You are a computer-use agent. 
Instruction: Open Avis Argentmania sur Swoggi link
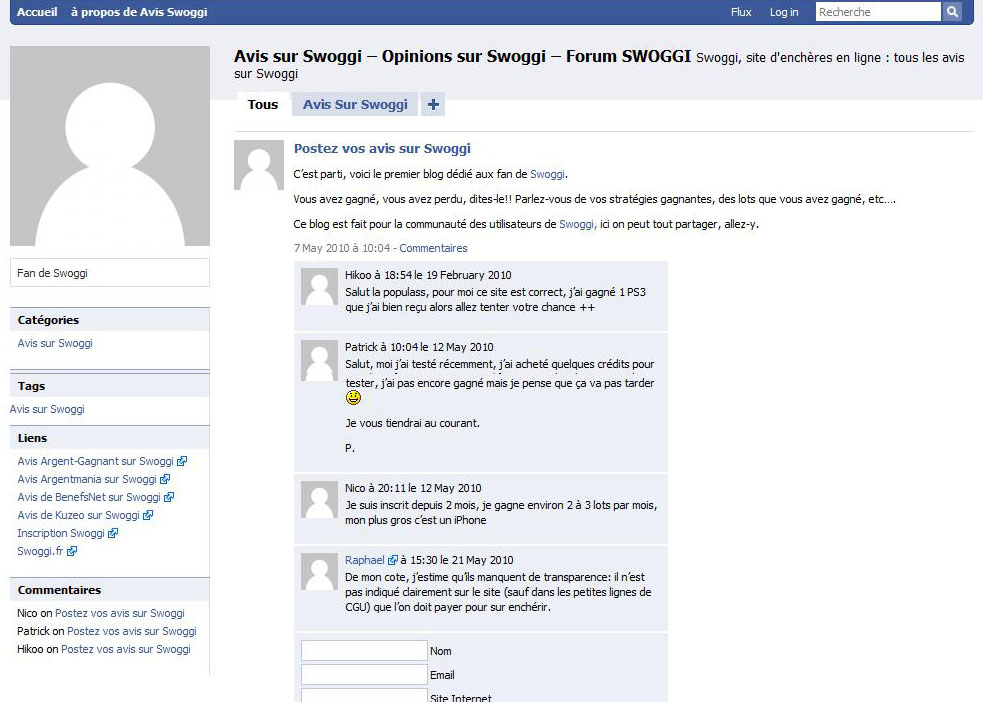pos(87,479)
